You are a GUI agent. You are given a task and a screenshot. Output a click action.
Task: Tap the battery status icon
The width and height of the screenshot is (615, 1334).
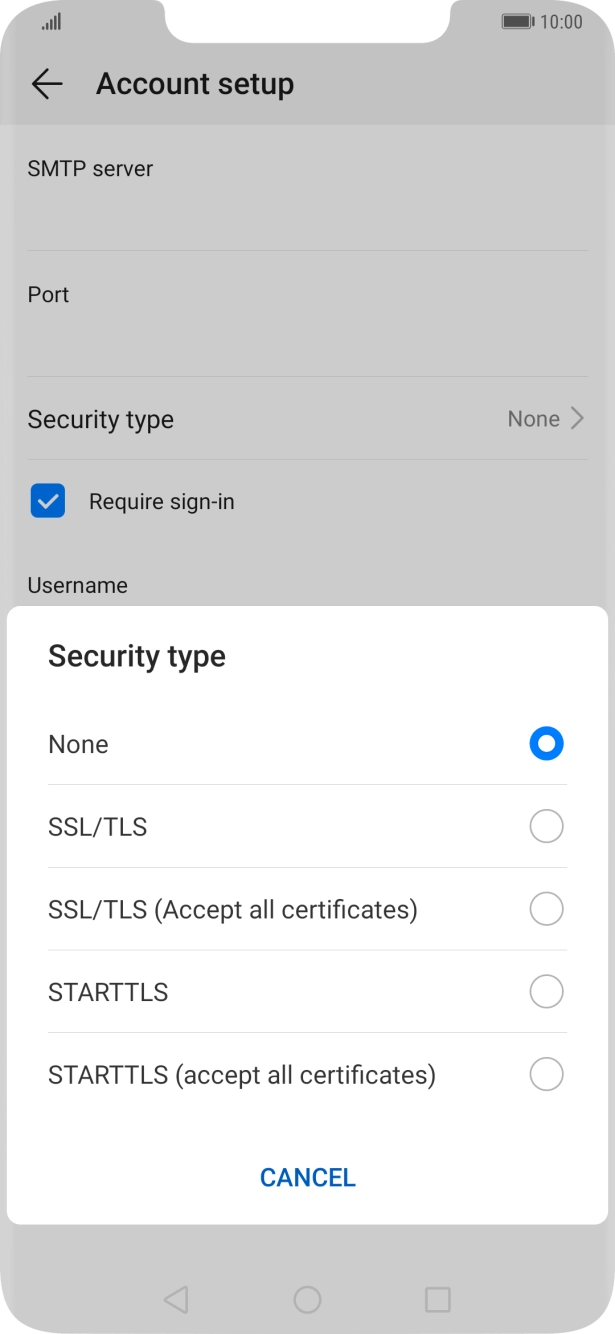click(x=517, y=22)
